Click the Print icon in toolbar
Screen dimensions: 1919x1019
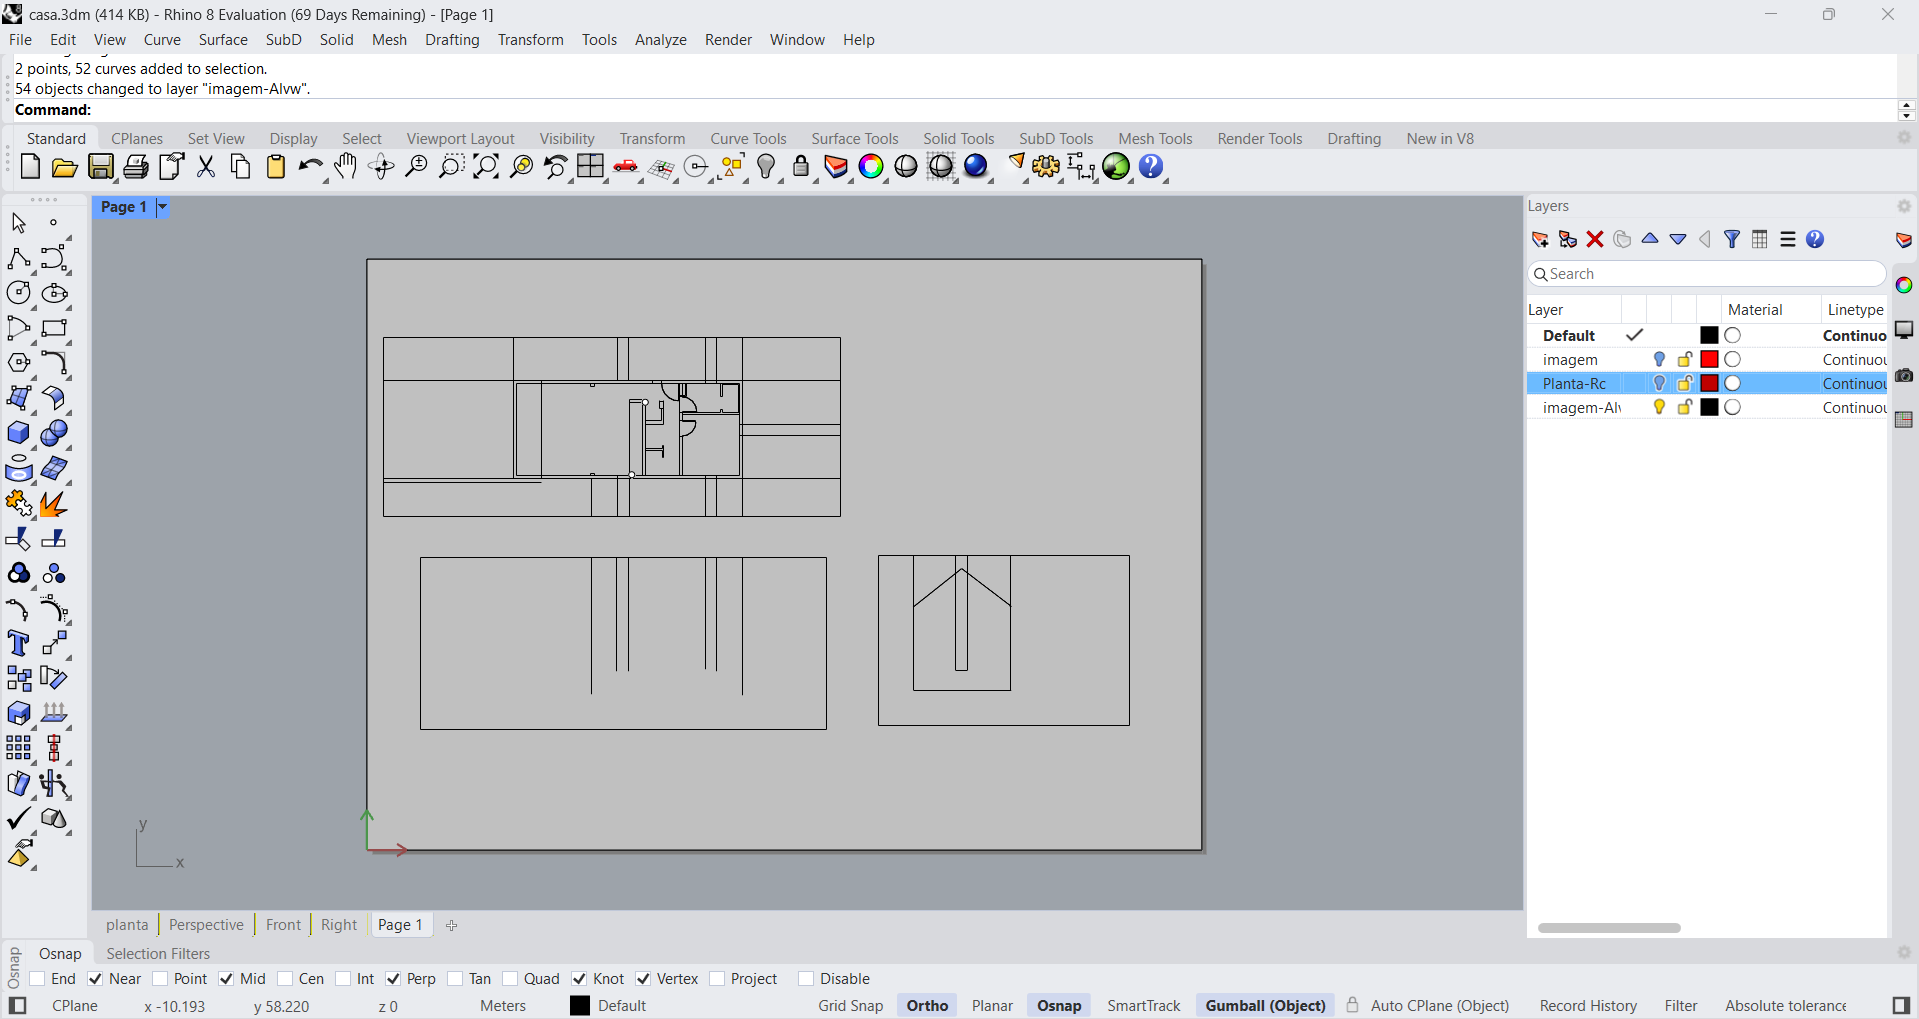tap(136, 167)
